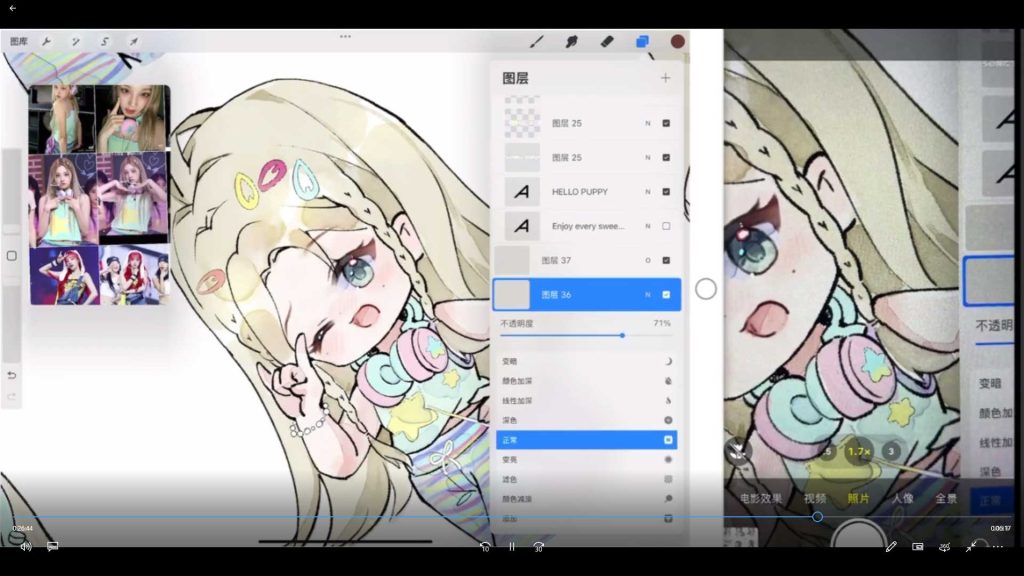Image resolution: width=1024 pixels, height=576 pixels.
Task: Pause the video playback
Action: (512, 547)
